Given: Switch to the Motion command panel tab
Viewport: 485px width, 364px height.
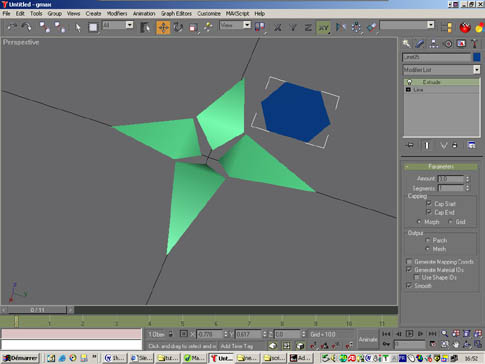Looking at the screenshot, I should [448, 44].
